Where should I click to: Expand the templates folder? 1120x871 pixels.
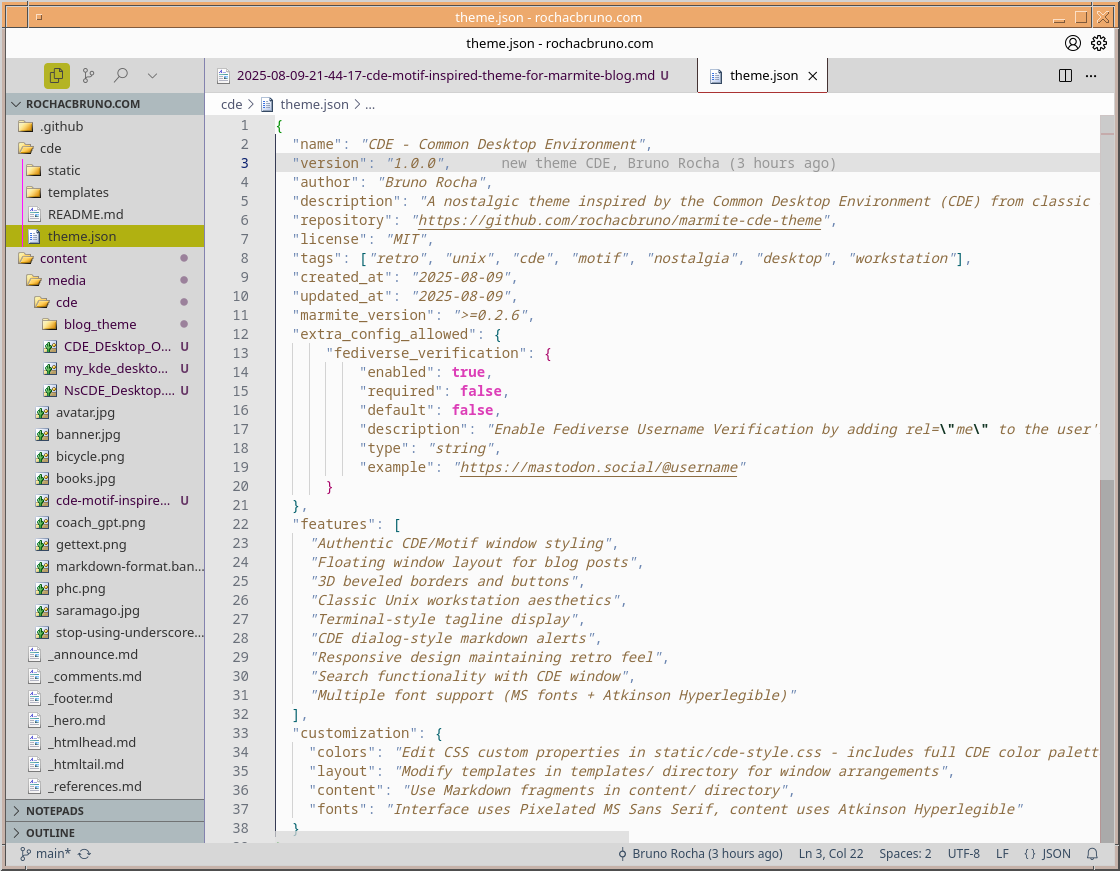105,192
